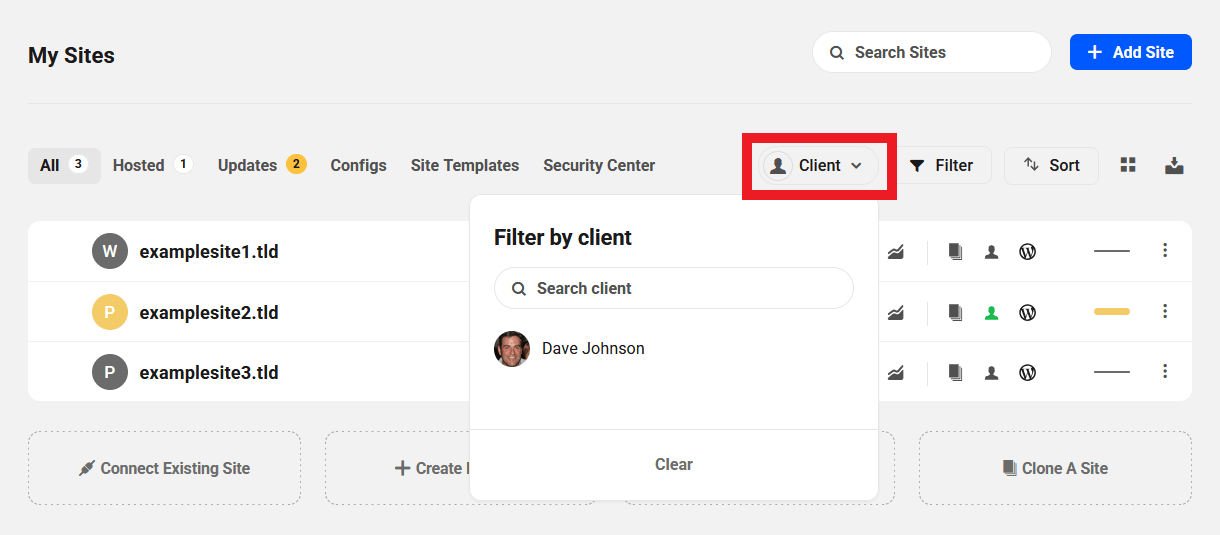1220x535 pixels.
Task: Click client icon on examplesite3.tld row
Action: click(x=991, y=373)
